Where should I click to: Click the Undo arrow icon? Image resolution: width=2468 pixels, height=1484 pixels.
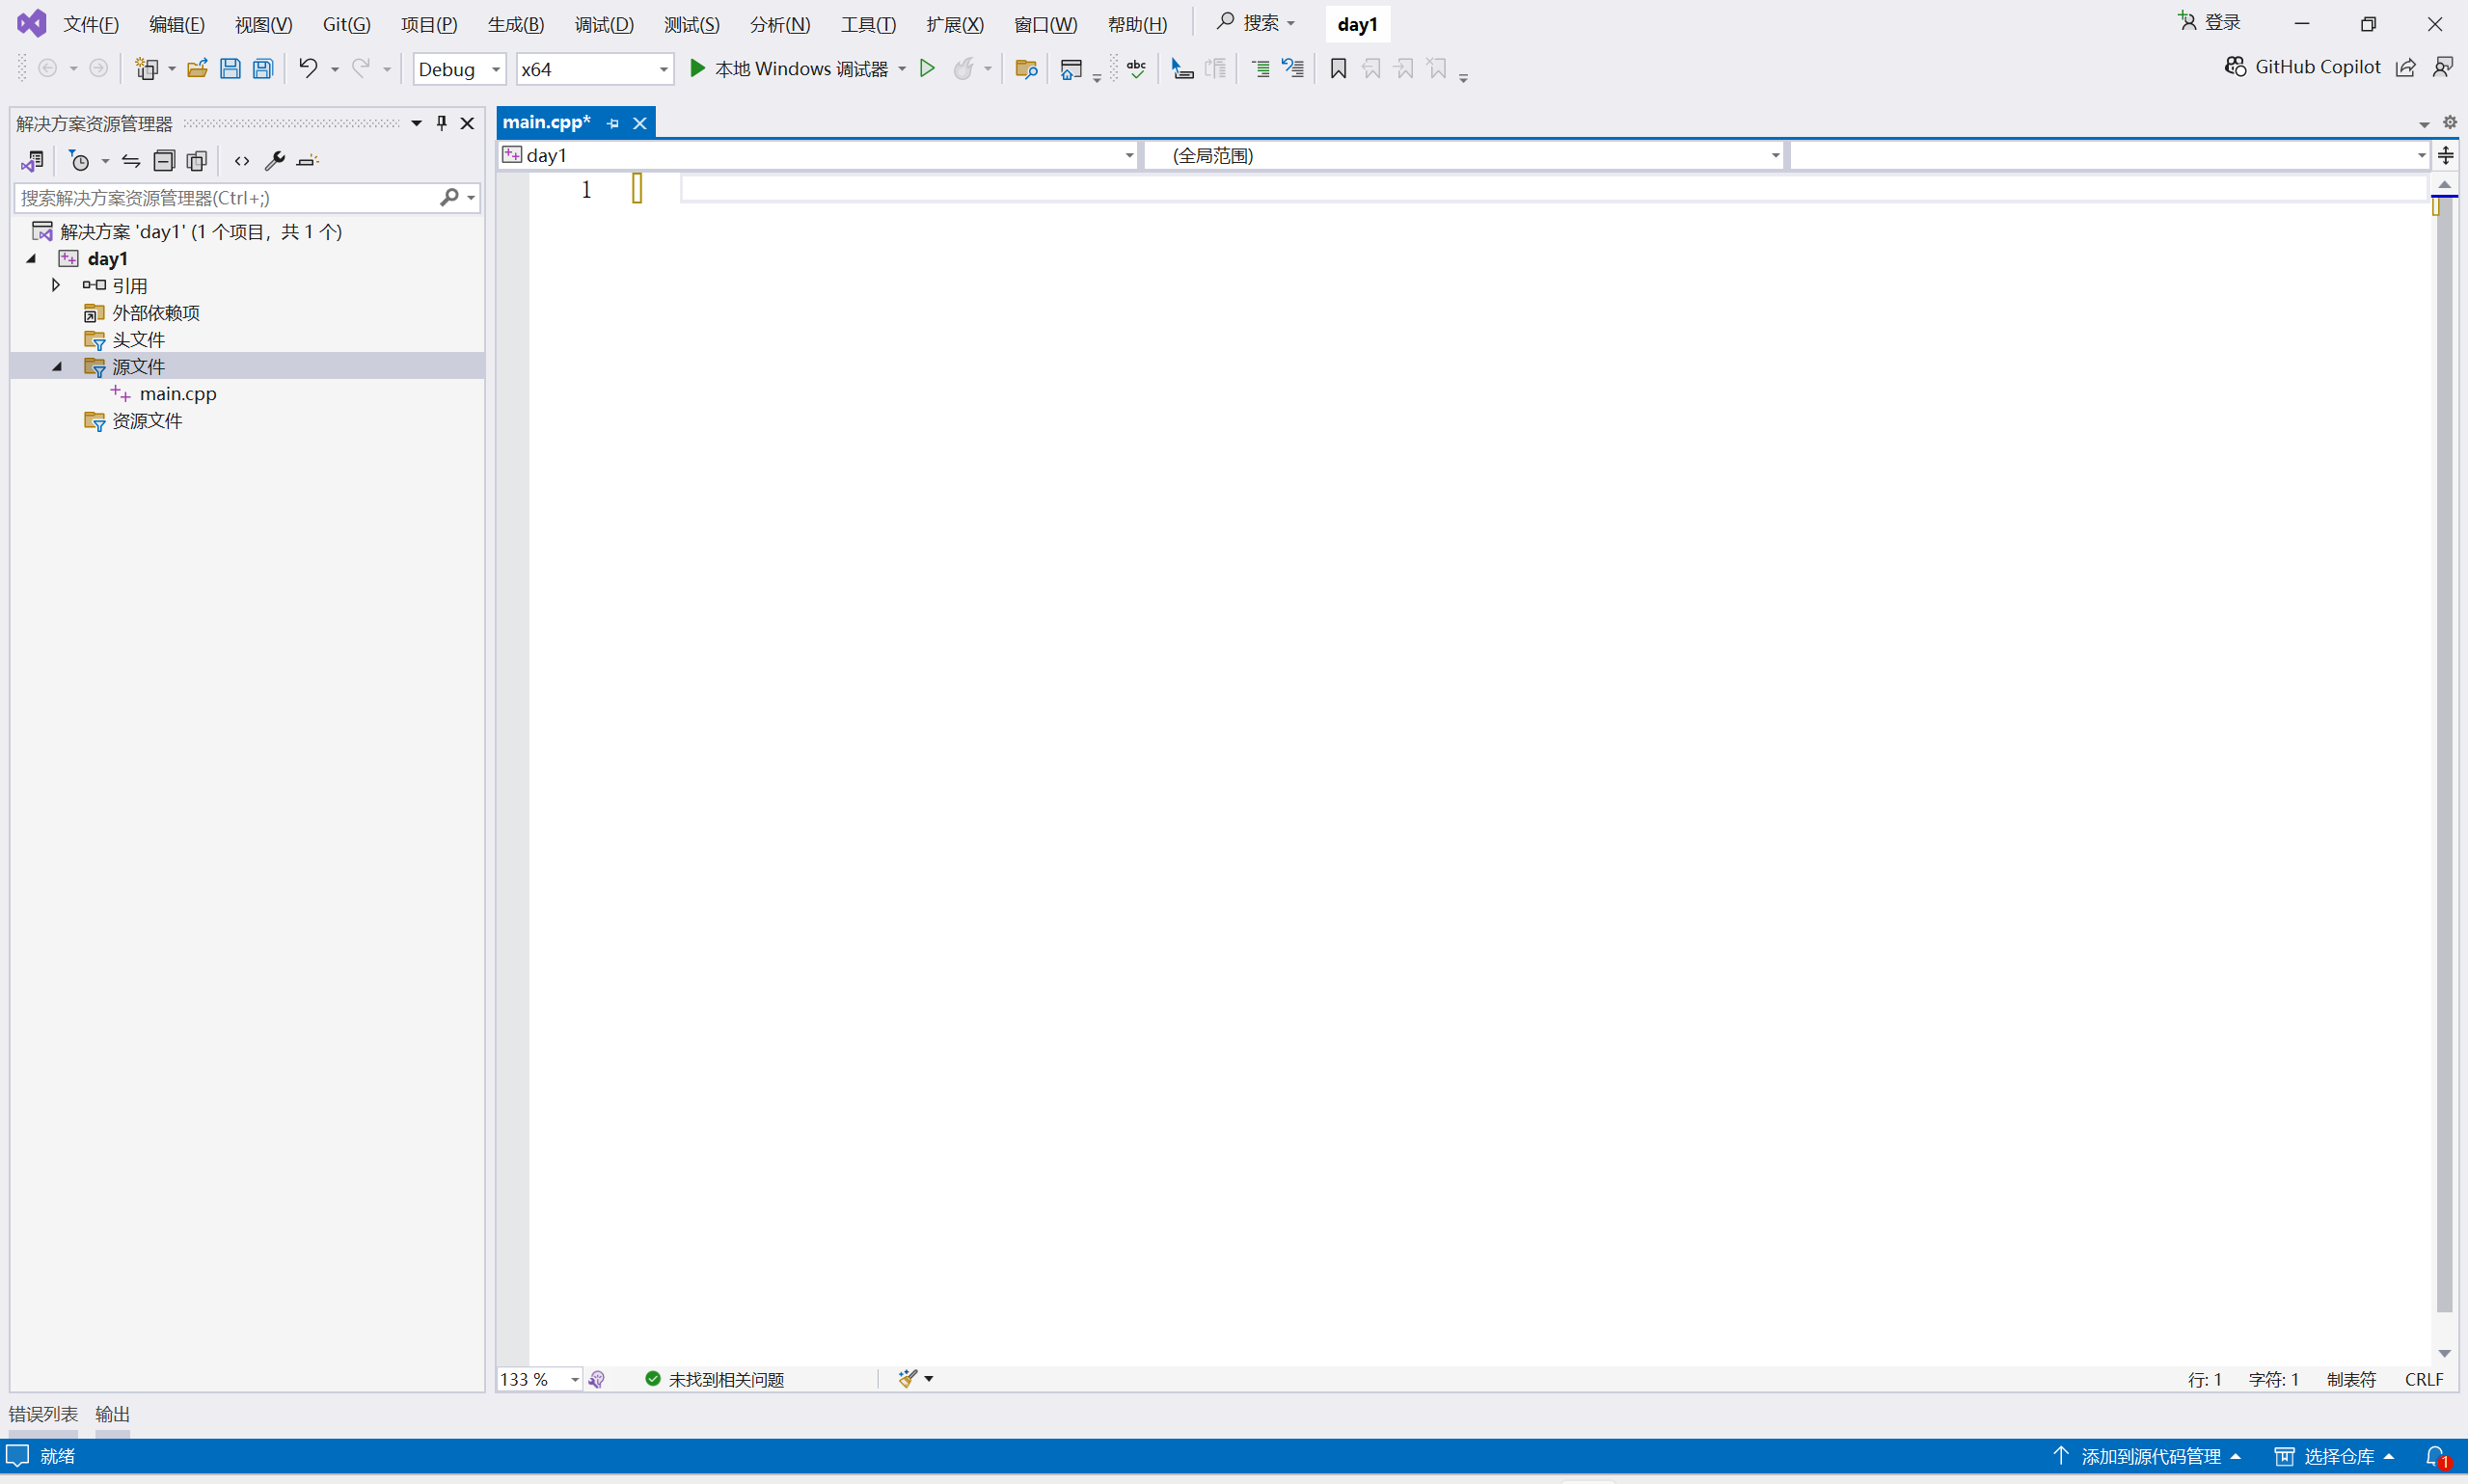(308, 68)
